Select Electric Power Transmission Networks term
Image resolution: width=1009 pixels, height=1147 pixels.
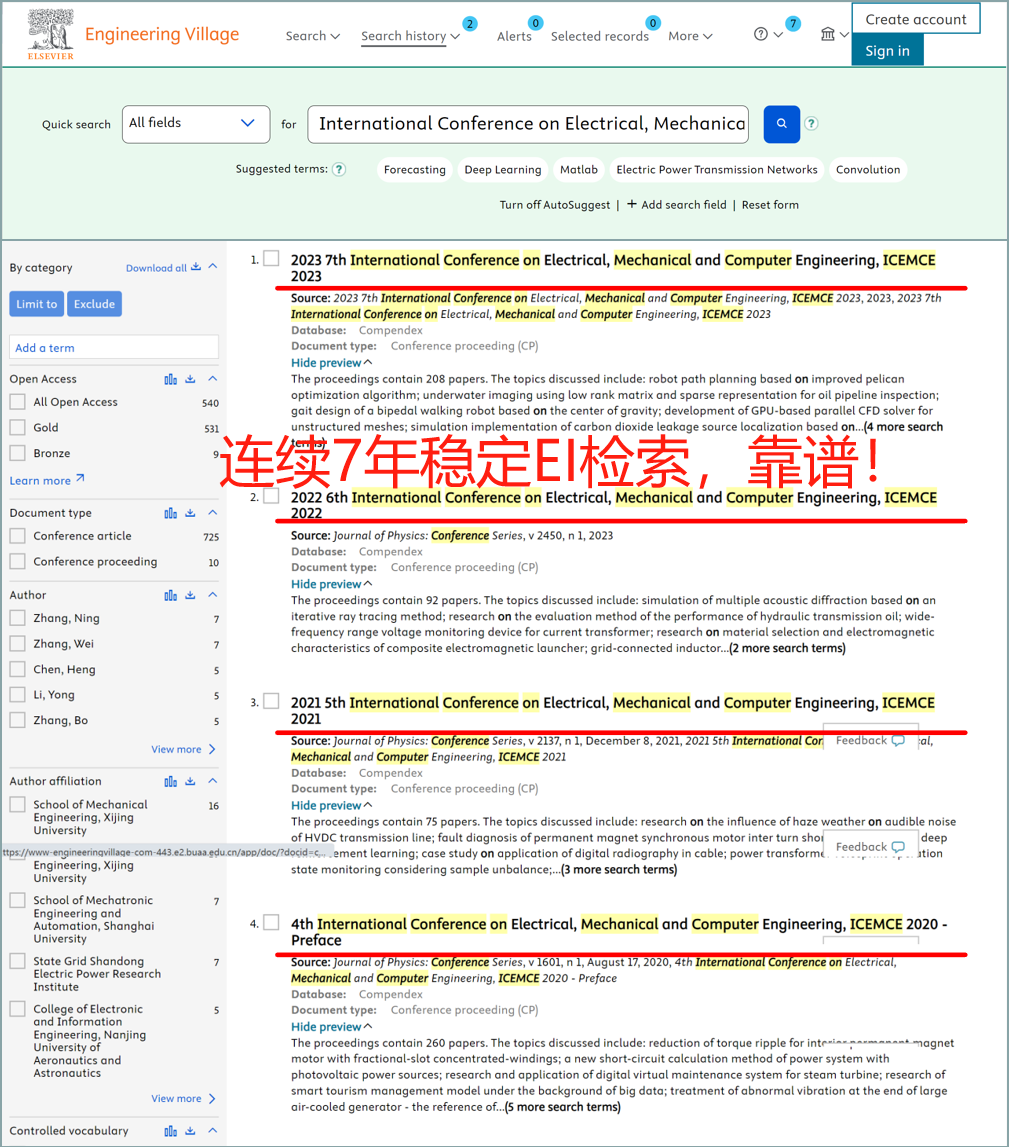click(x=717, y=170)
